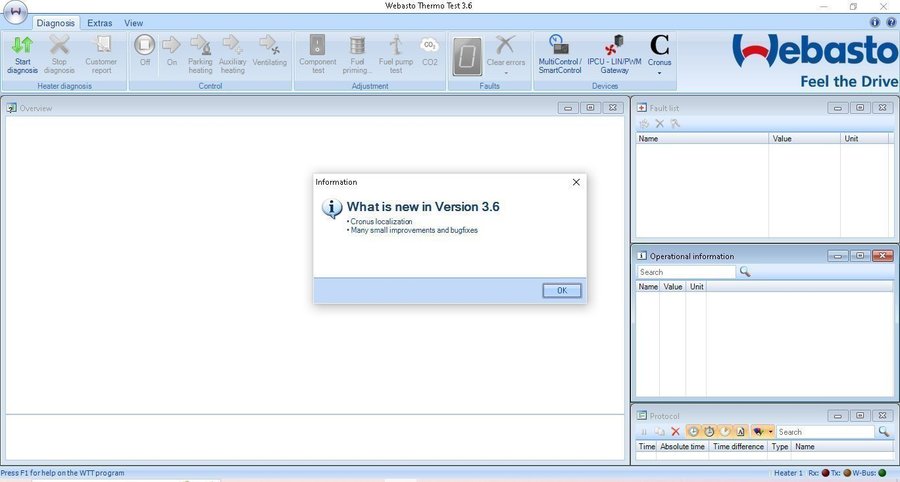This screenshot has width=900, height=482.
Task: Close the Information dialog with the X
Action: [576, 182]
